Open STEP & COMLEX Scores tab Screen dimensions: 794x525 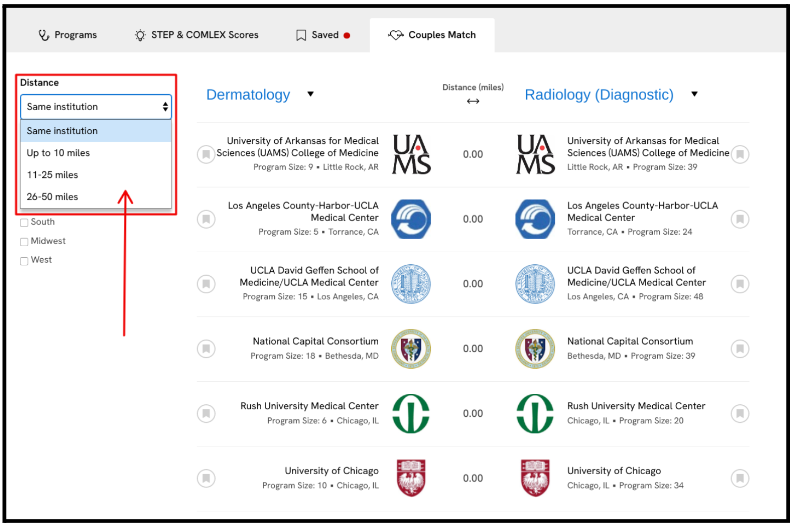click(x=196, y=35)
